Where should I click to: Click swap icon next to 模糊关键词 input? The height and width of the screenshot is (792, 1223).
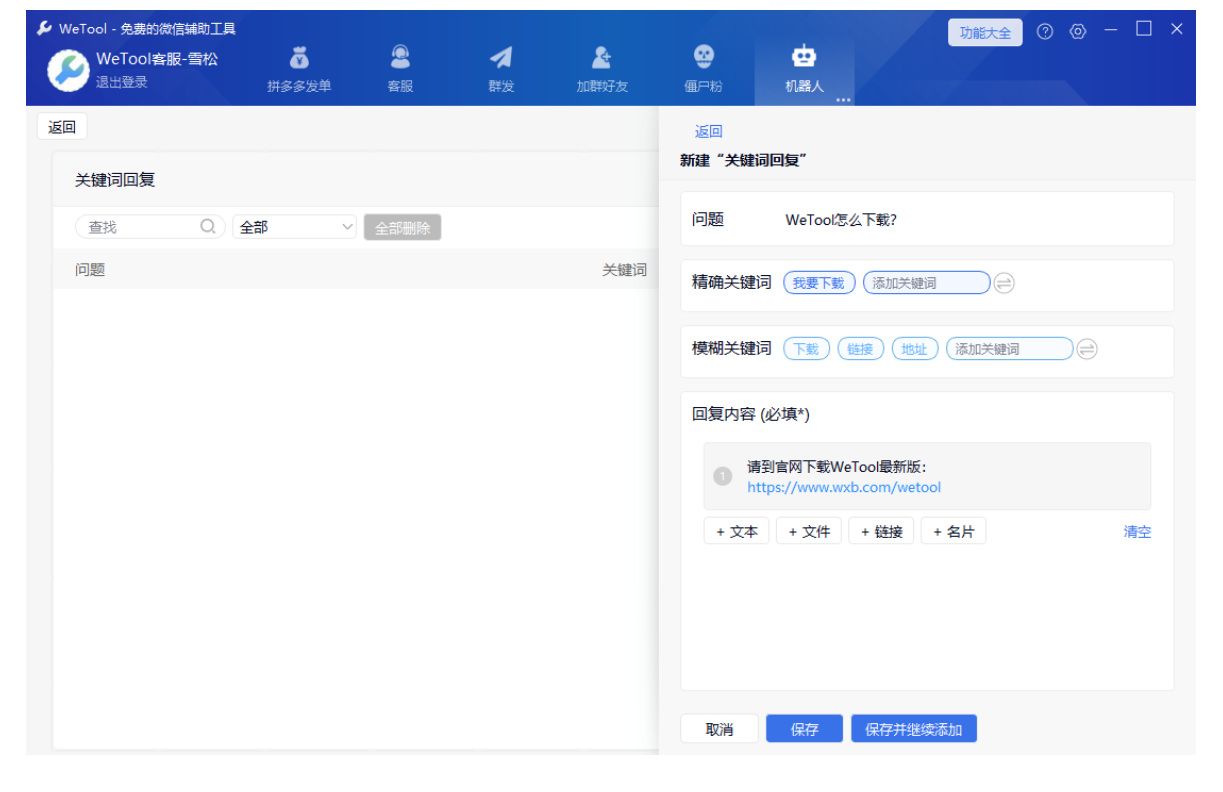tap(1087, 349)
